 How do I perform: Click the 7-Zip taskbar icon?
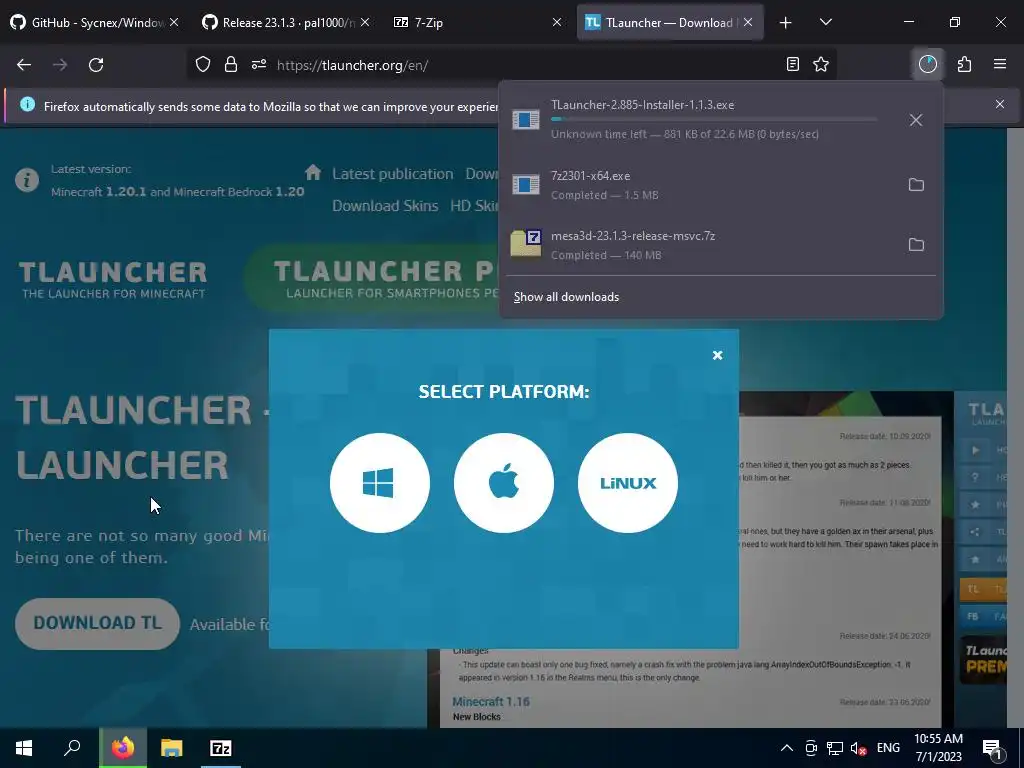click(220, 748)
